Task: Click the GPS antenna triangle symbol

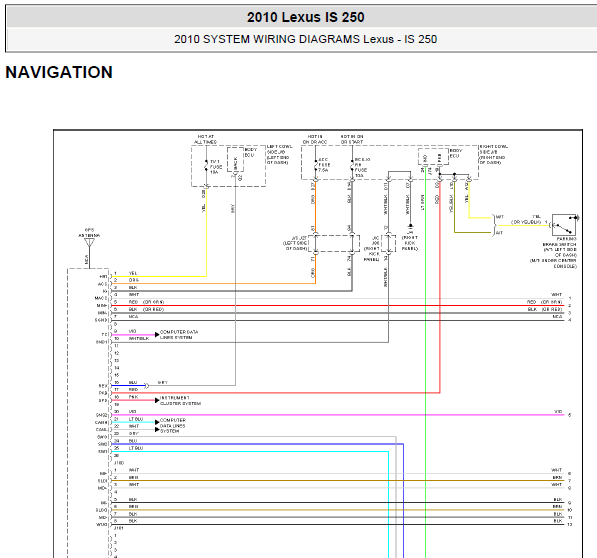Action: 89,242
